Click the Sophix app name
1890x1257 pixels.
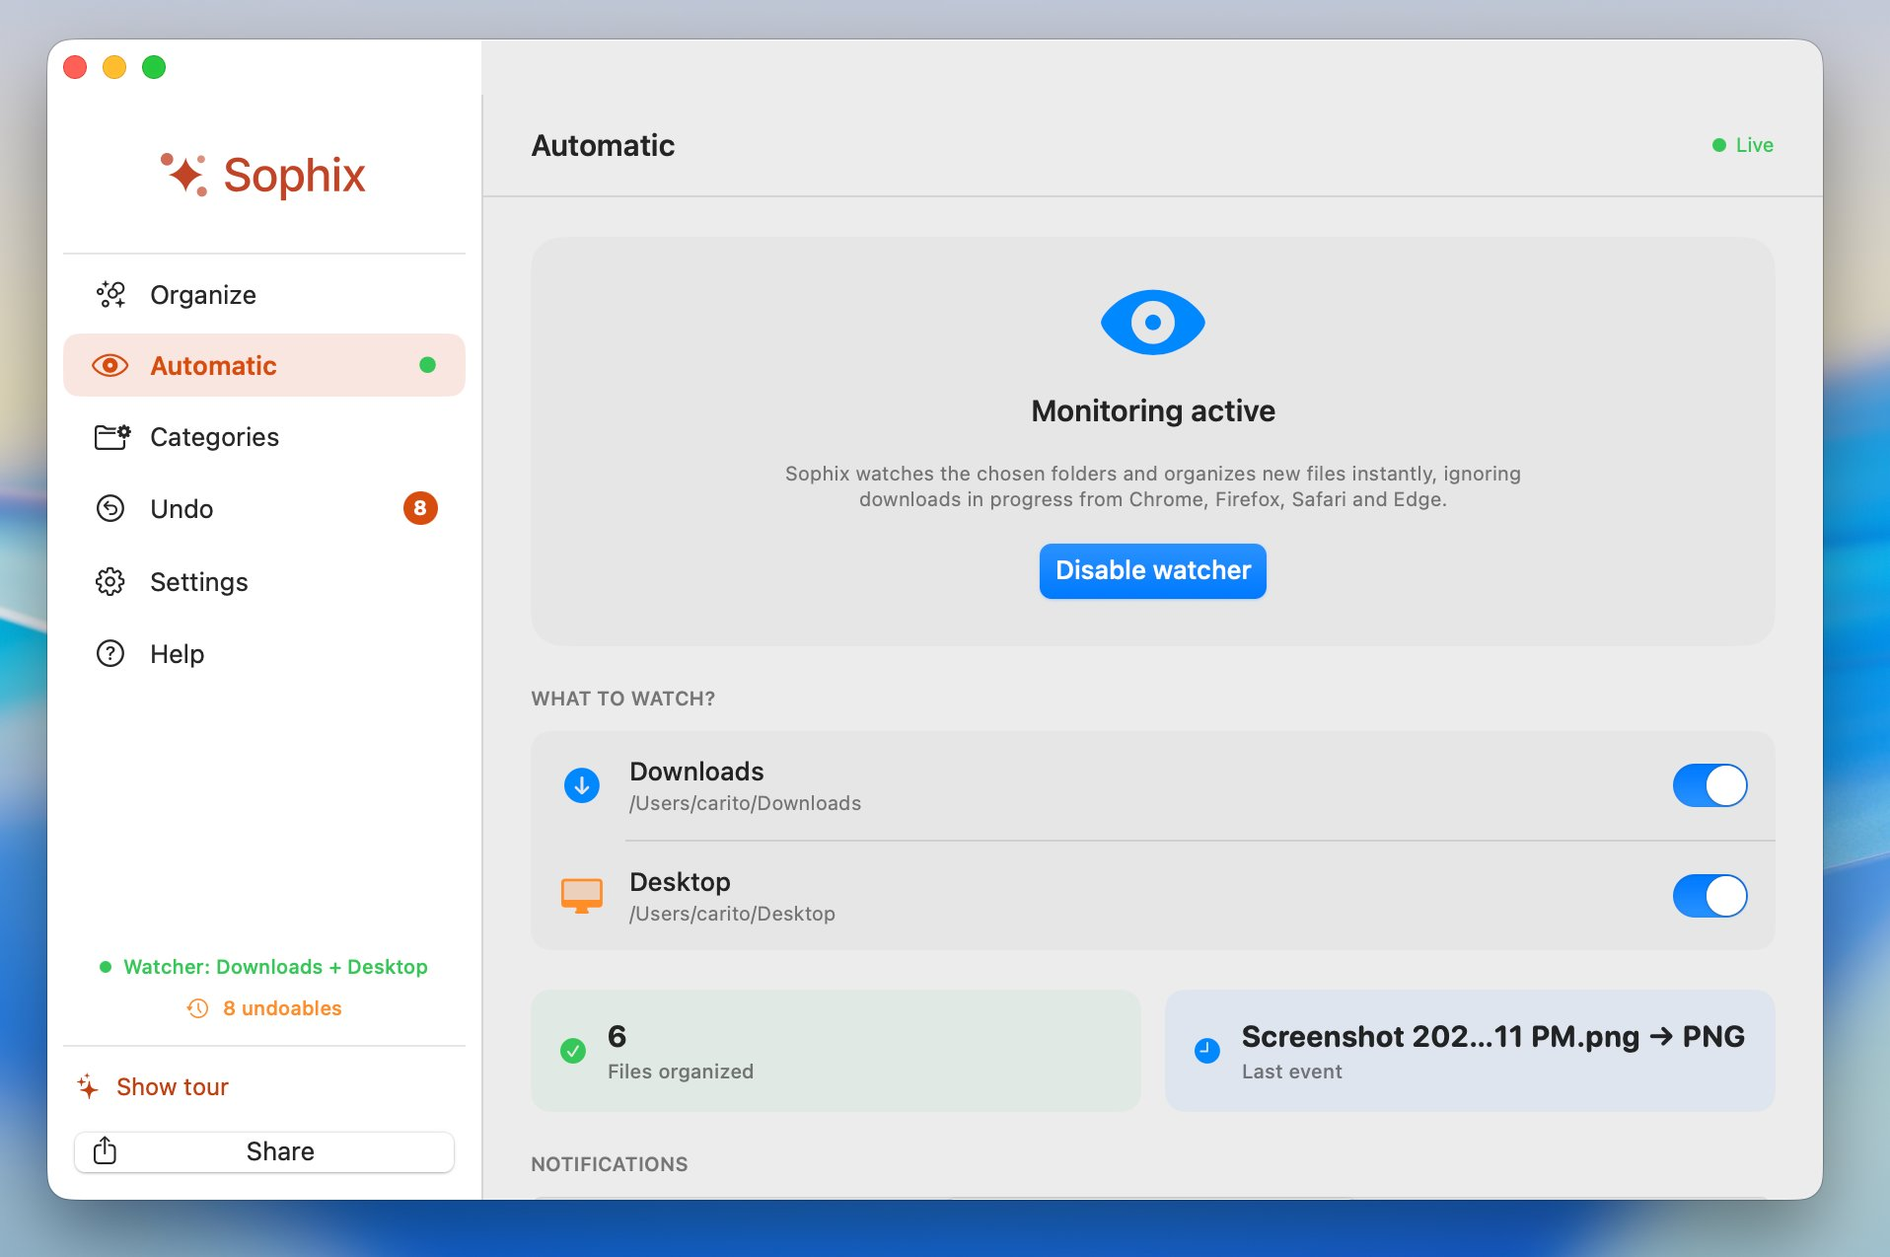(x=294, y=175)
